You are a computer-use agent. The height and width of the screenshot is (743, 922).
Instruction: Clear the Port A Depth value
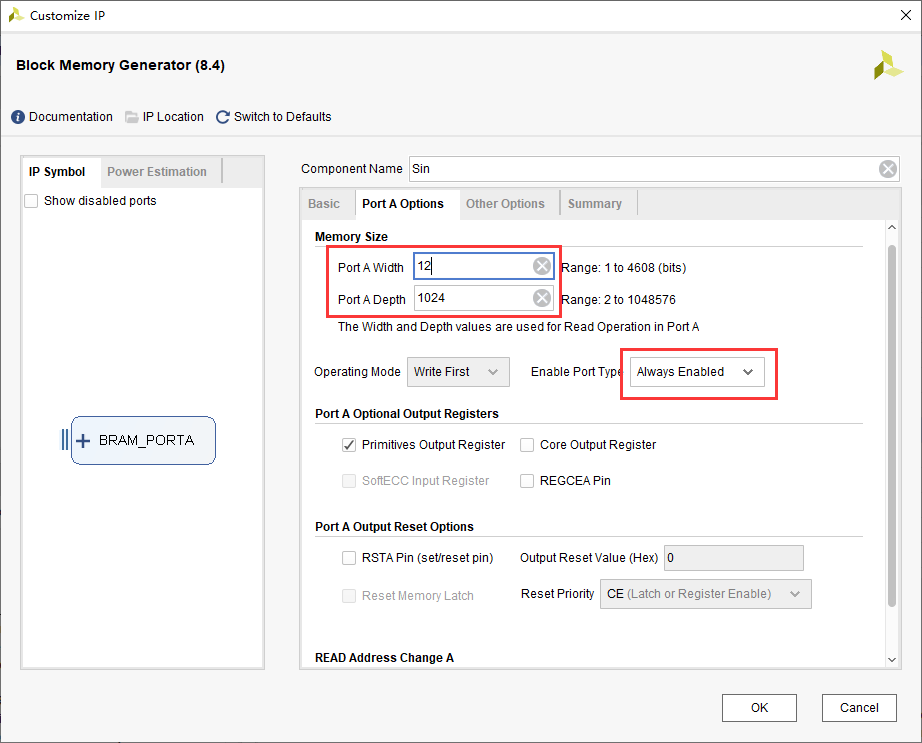point(542,298)
